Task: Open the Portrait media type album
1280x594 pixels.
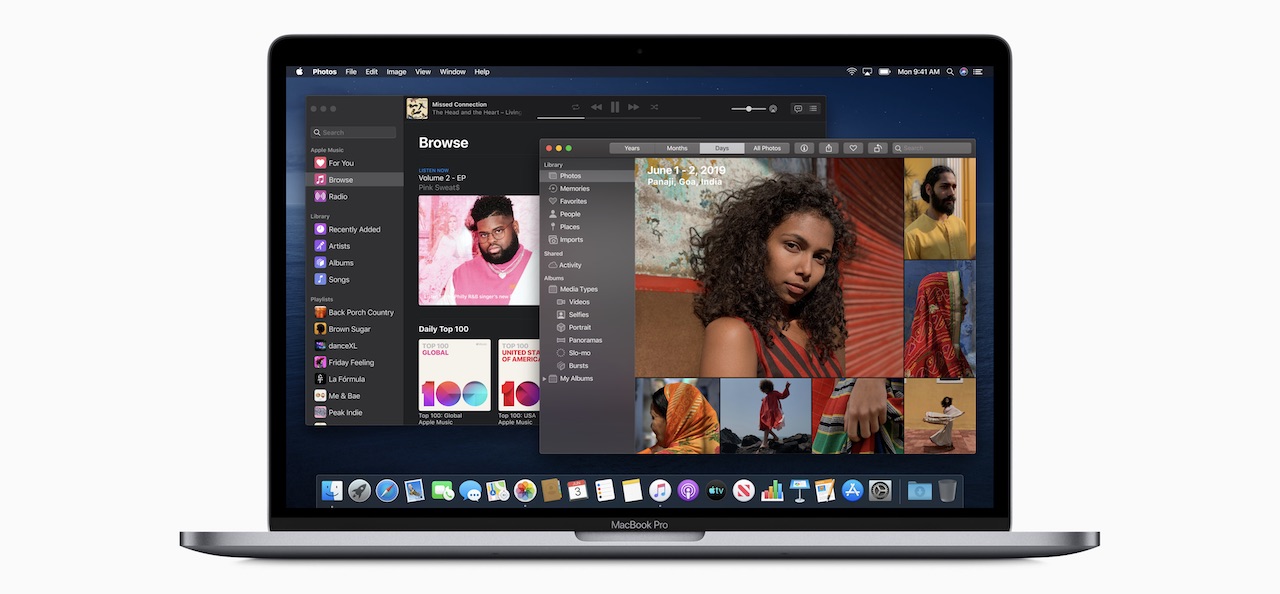Action: (587, 327)
